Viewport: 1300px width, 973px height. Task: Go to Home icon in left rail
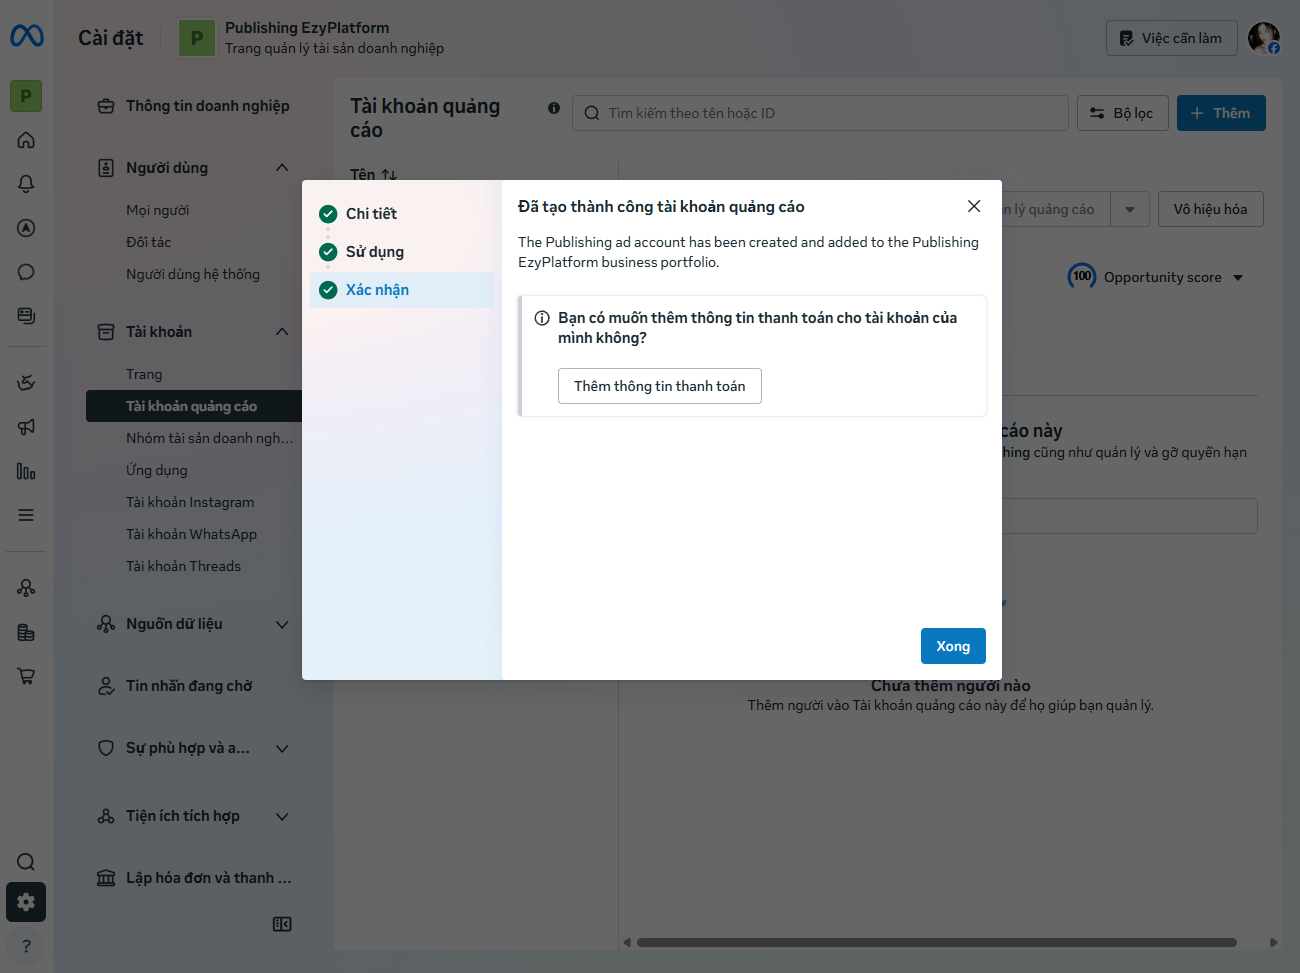point(26,140)
